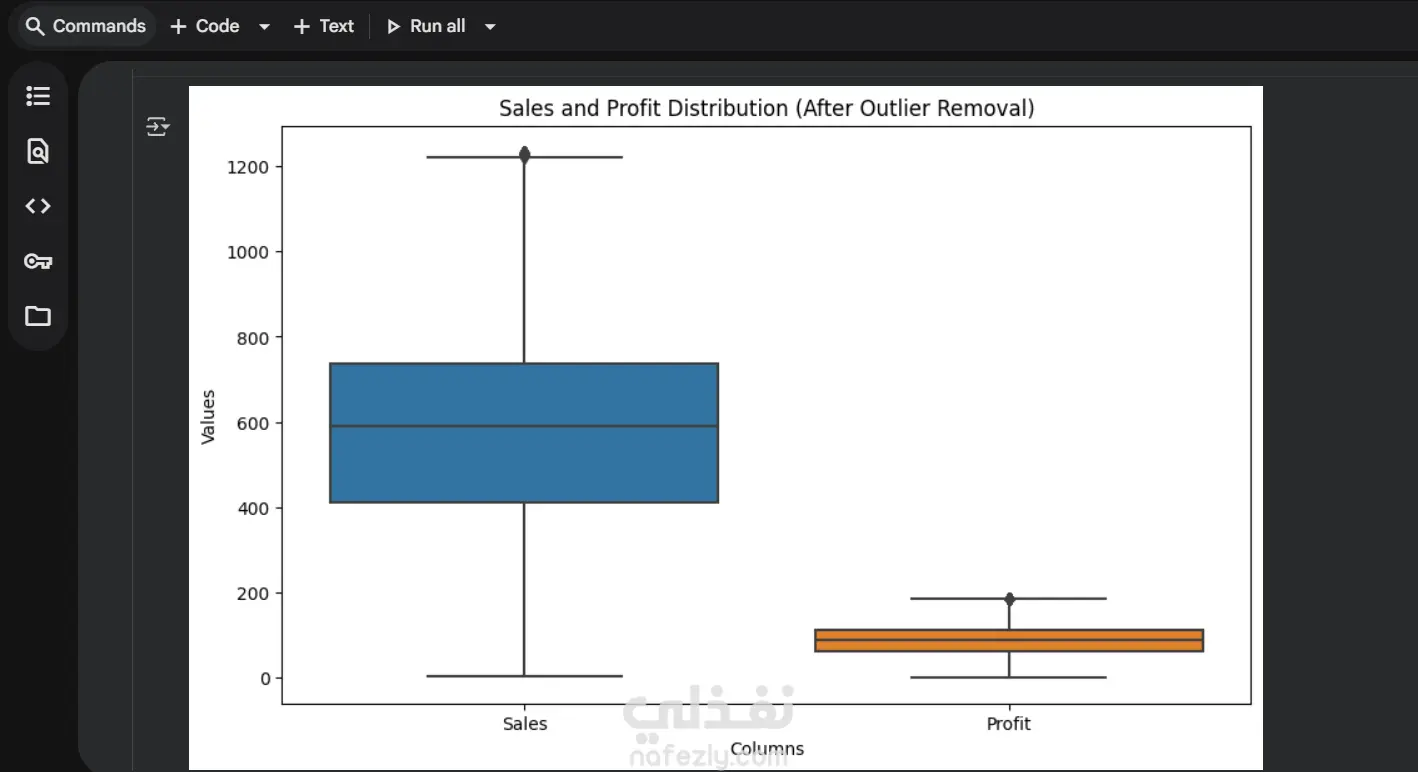This screenshot has width=1418, height=772.
Task: Insert a new Text cell
Action: (323, 26)
